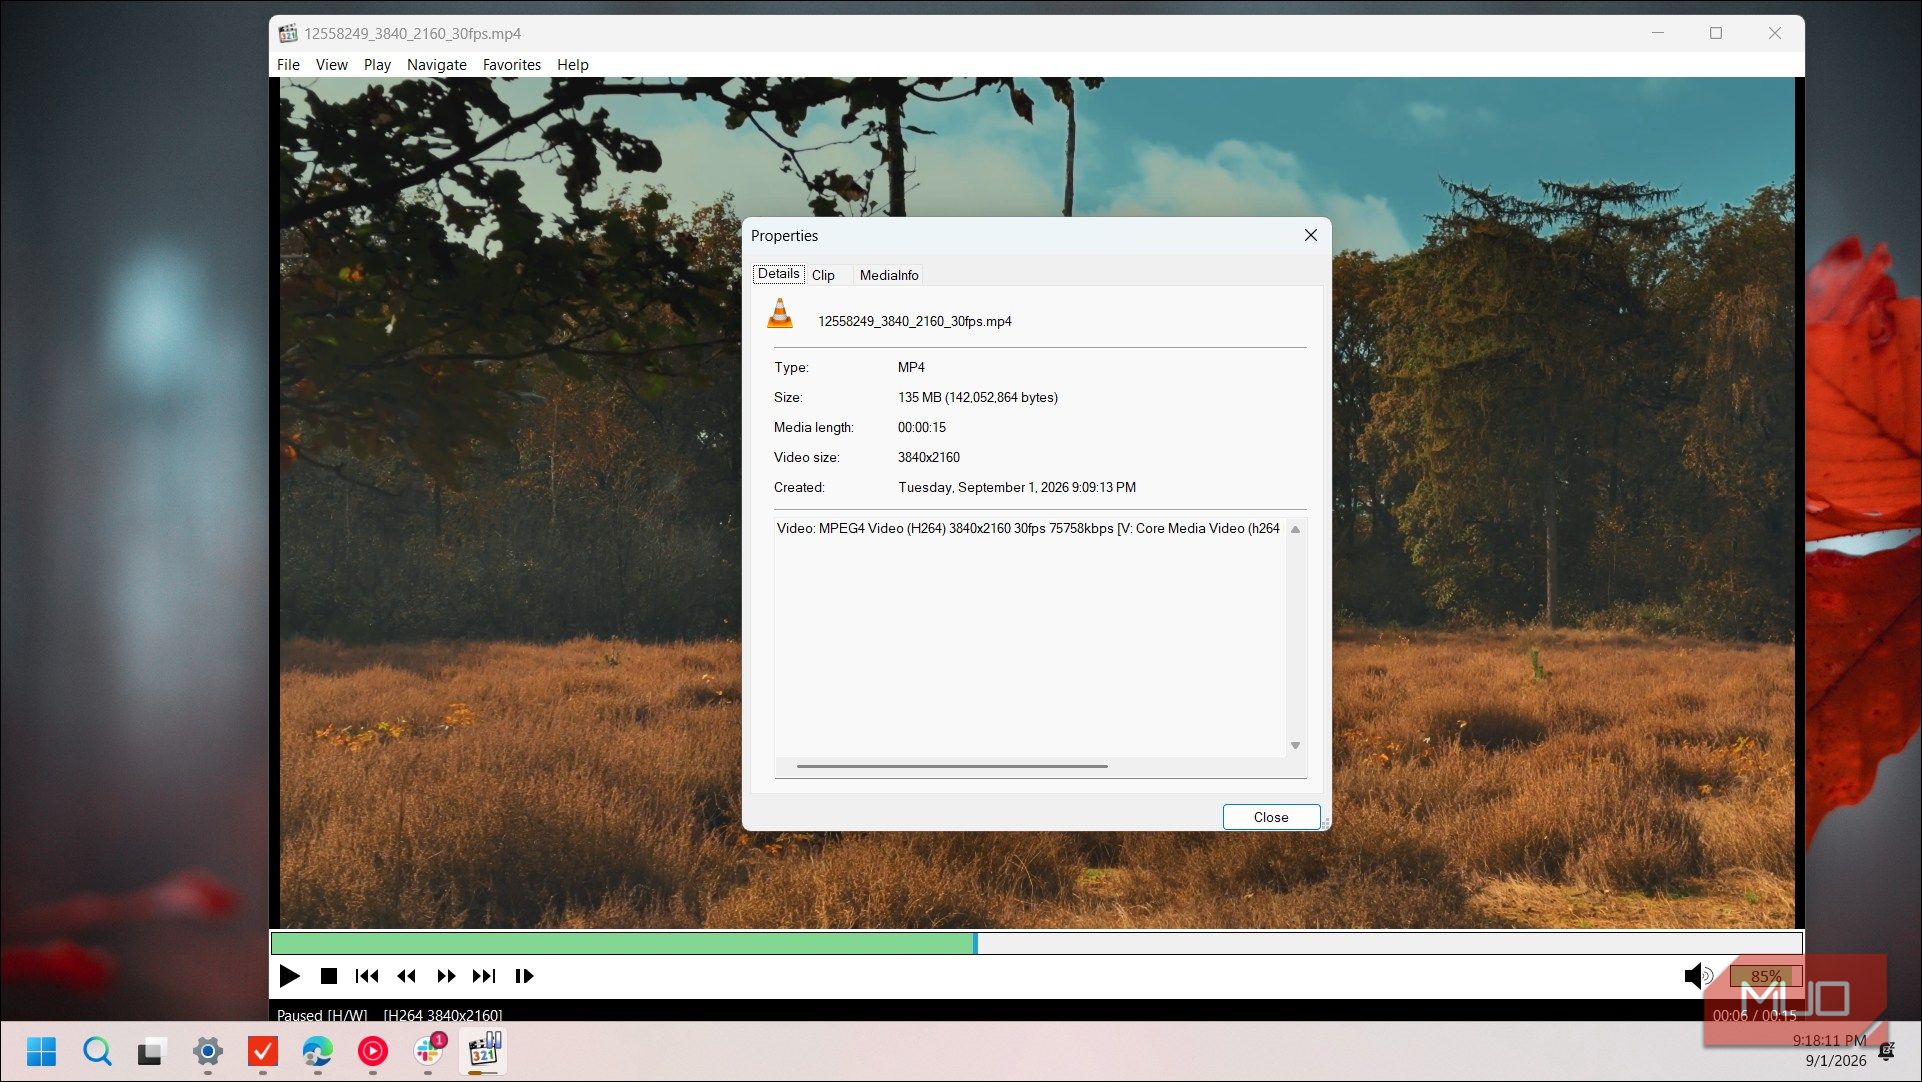Viewport: 1922px width, 1082px height.
Task: Skip to next track icon
Action: (x=484, y=976)
